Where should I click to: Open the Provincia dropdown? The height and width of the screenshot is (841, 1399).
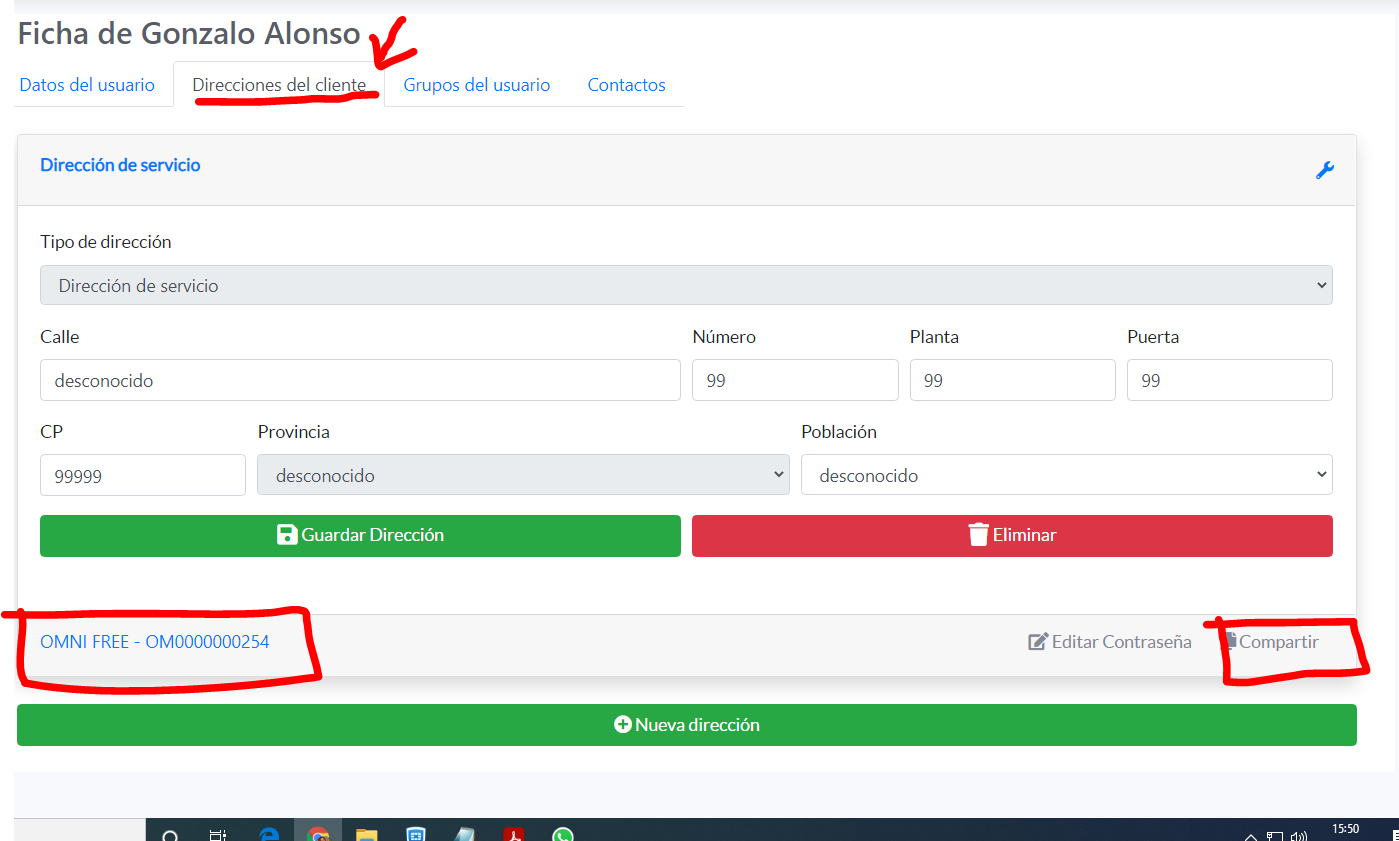pyautogui.click(x=523, y=475)
